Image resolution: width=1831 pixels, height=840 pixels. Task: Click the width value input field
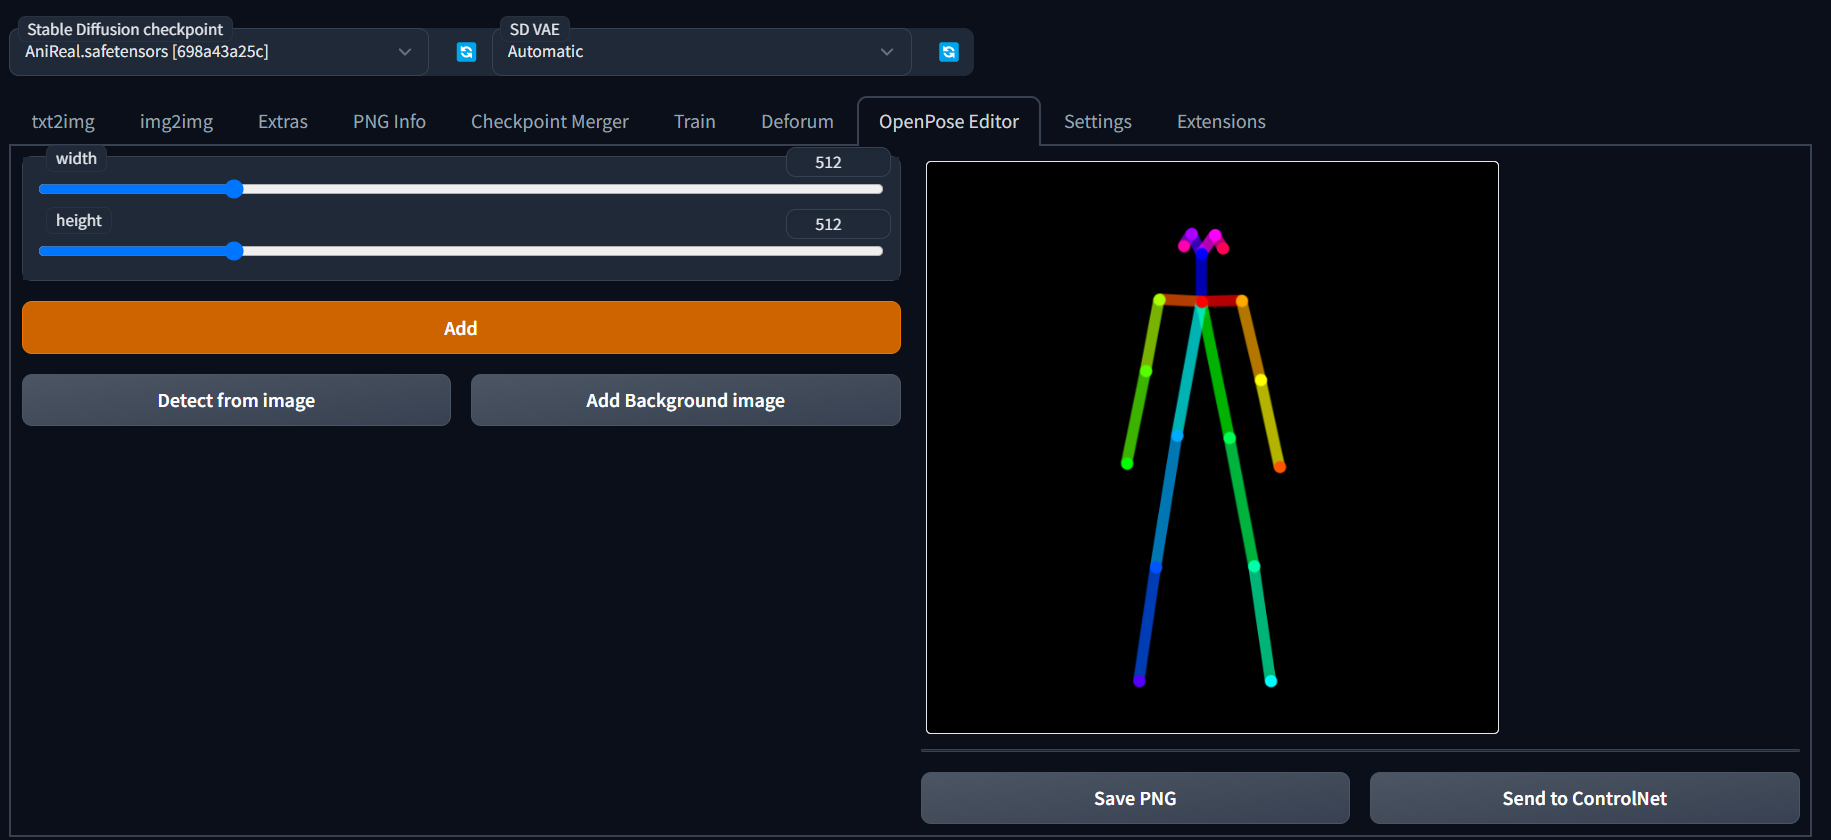[838, 162]
